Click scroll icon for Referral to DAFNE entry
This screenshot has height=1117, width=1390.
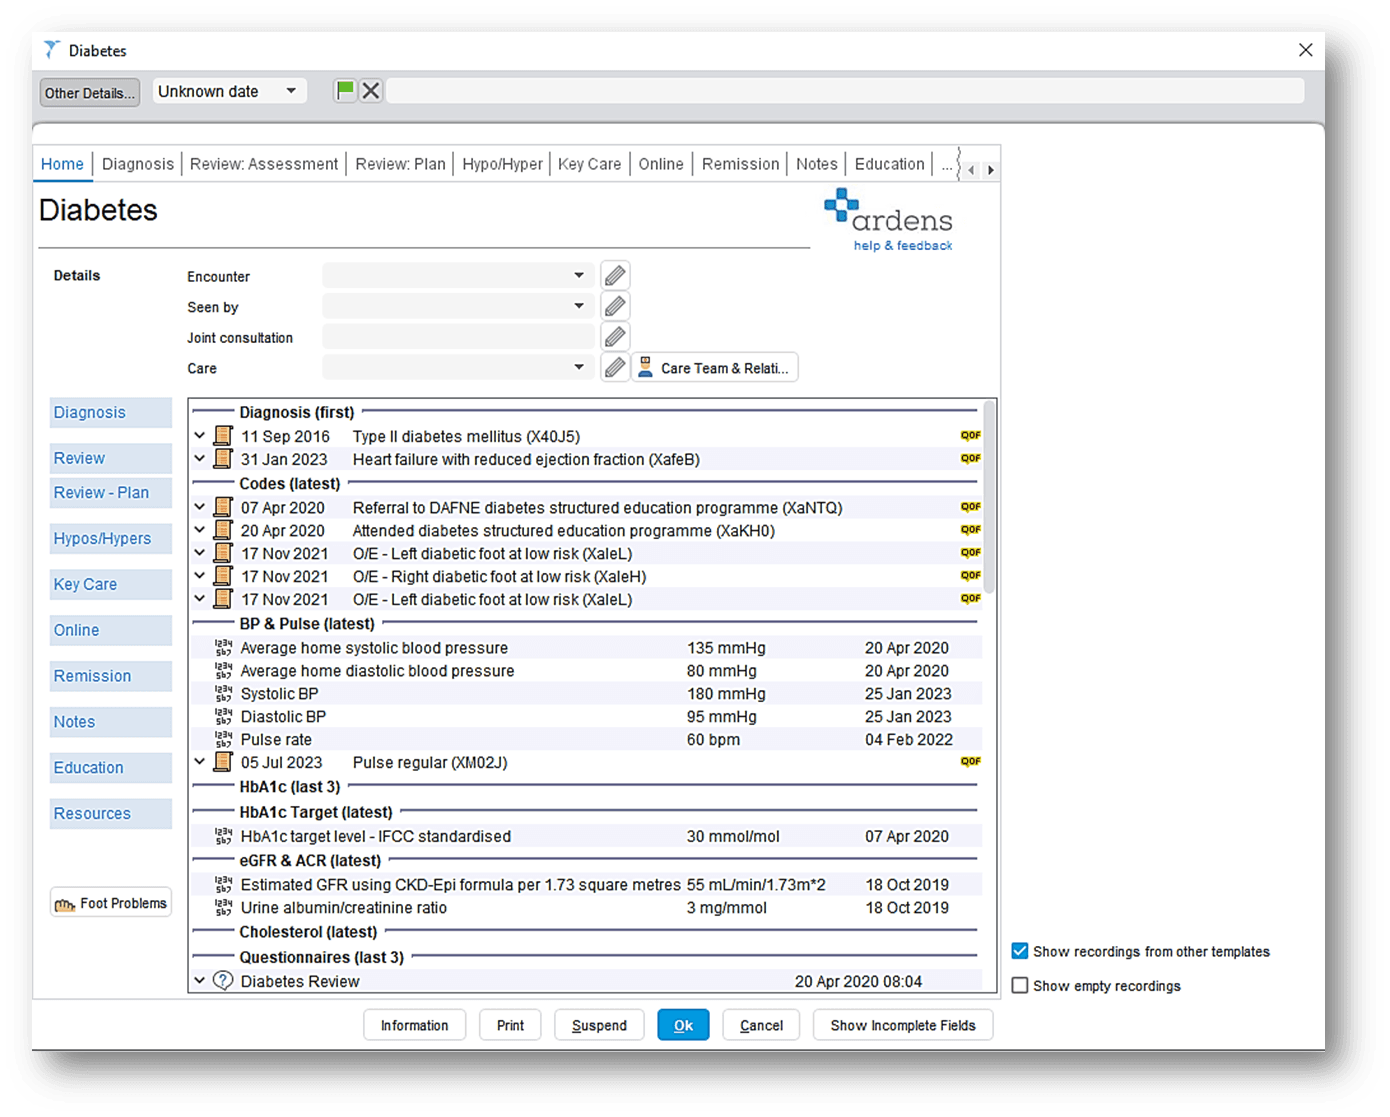tap(223, 507)
